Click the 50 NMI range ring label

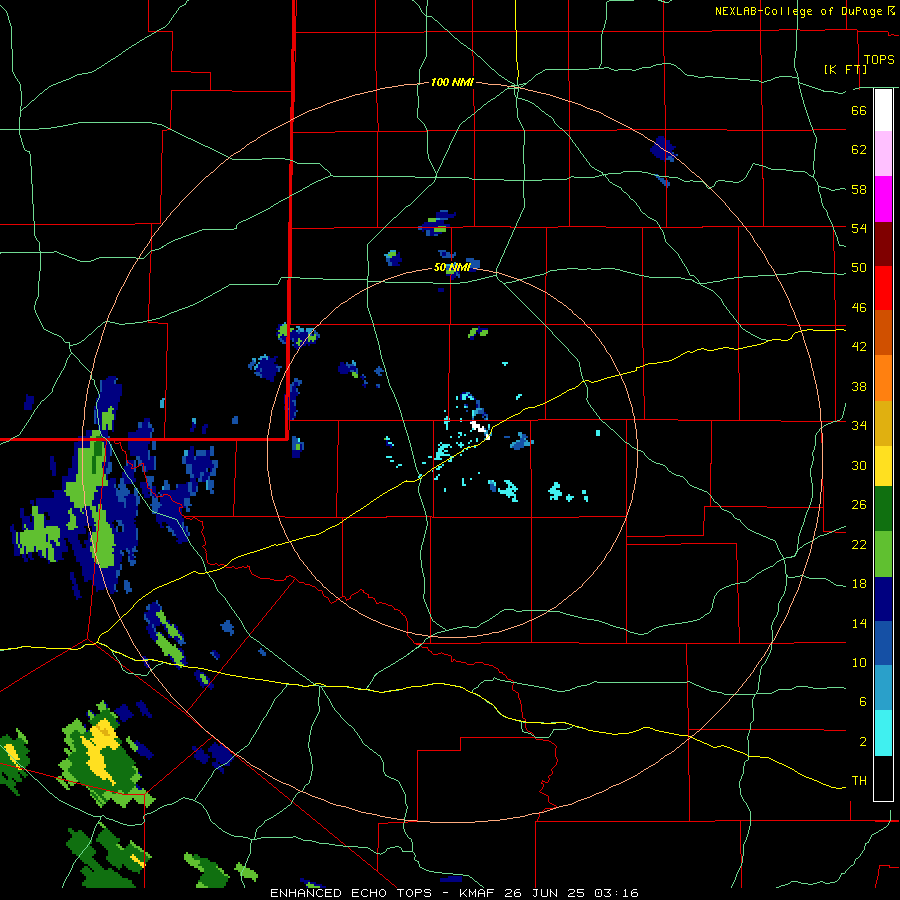coord(452,267)
